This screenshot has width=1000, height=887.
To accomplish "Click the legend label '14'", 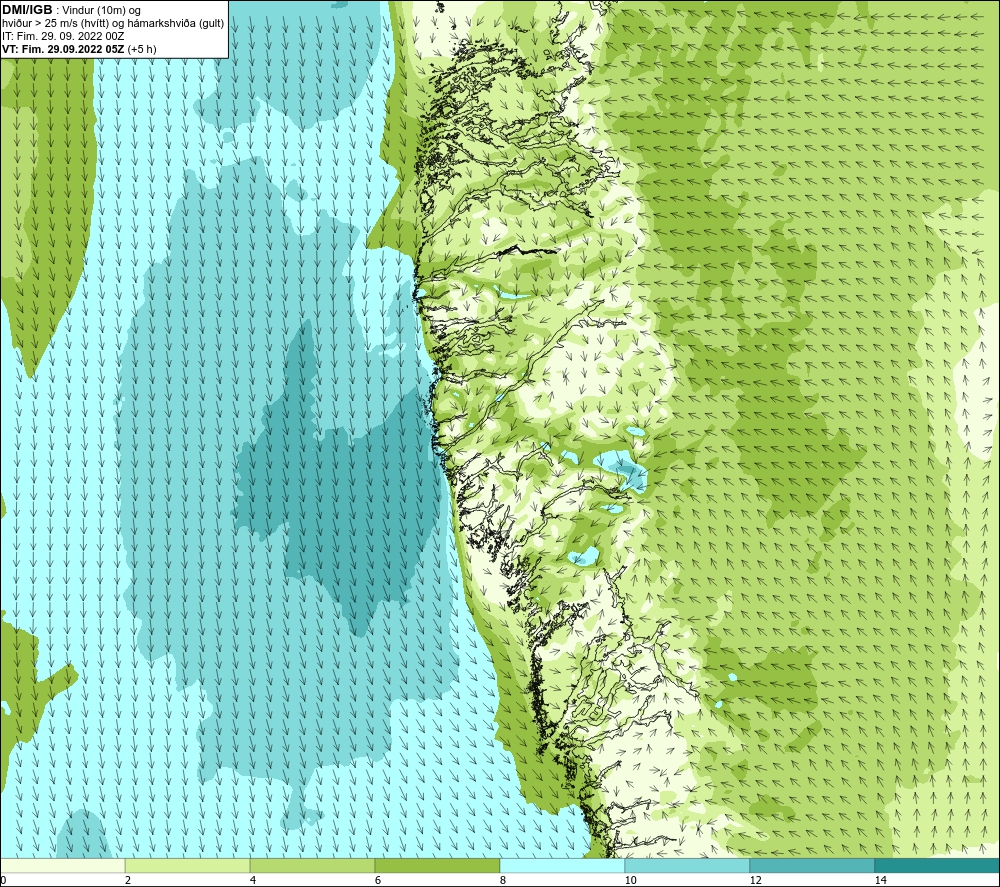I will [x=880, y=880].
